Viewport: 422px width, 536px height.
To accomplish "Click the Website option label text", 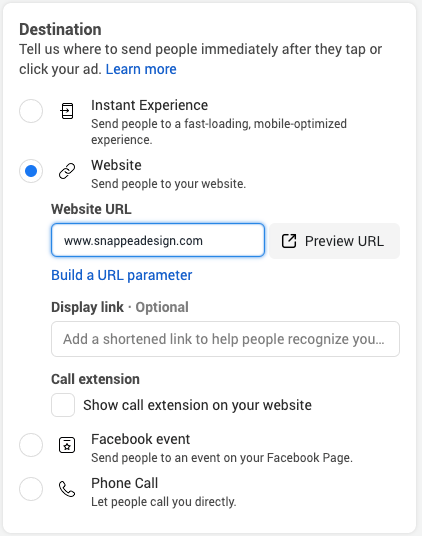I will 116,165.
